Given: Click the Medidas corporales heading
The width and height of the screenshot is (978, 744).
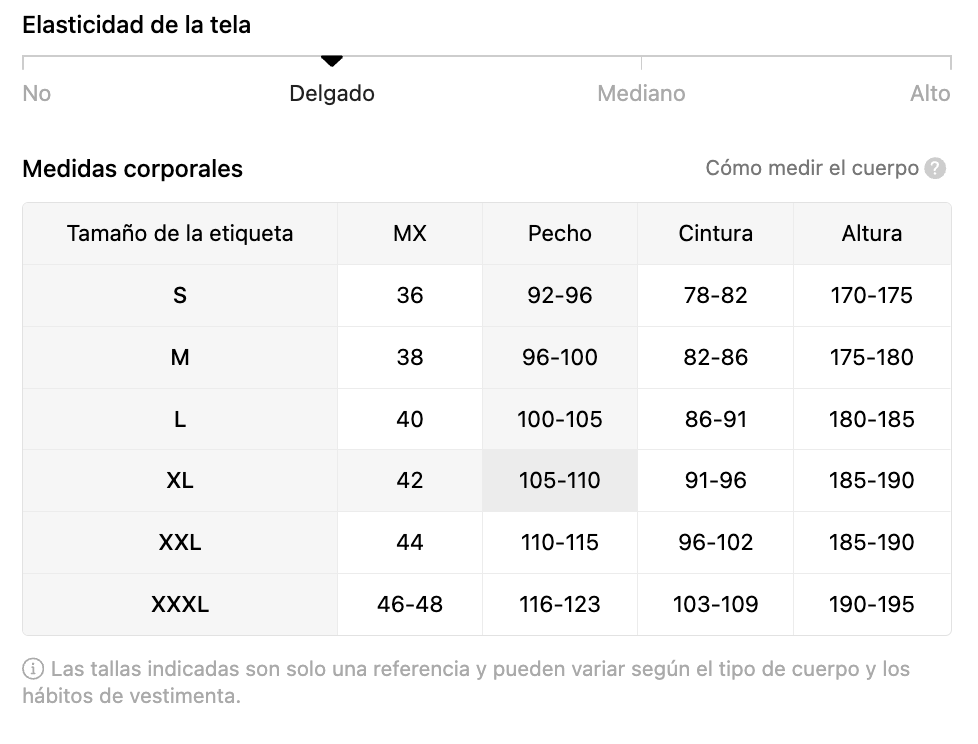Looking at the screenshot, I should click(132, 169).
